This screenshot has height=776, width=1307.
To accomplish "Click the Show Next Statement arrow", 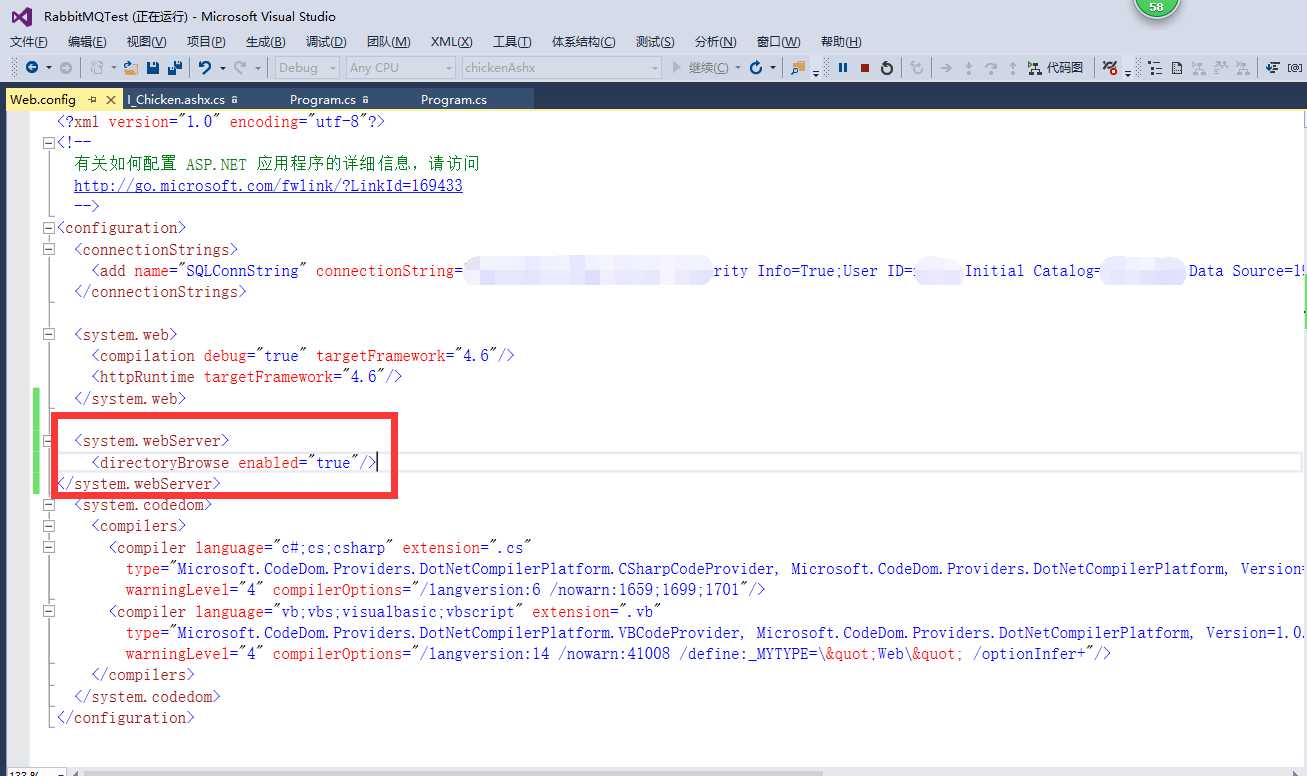I will [945, 68].
